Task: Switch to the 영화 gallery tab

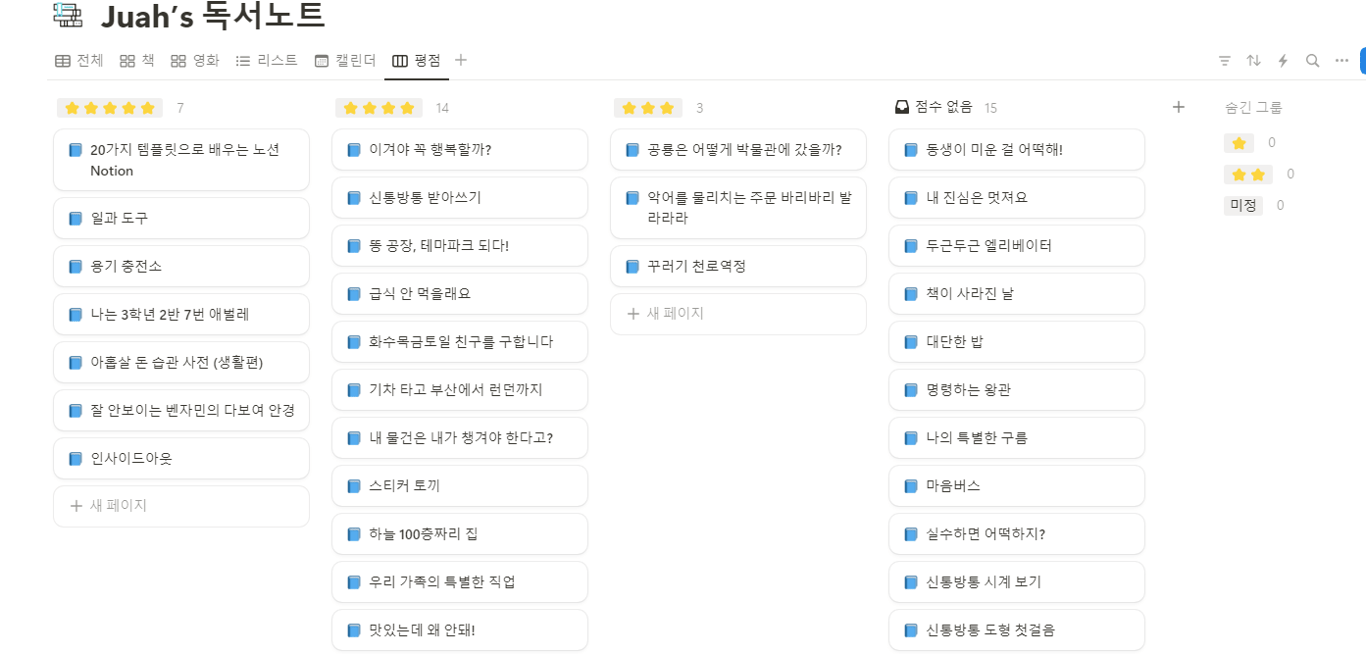Action: click(195, 61)
